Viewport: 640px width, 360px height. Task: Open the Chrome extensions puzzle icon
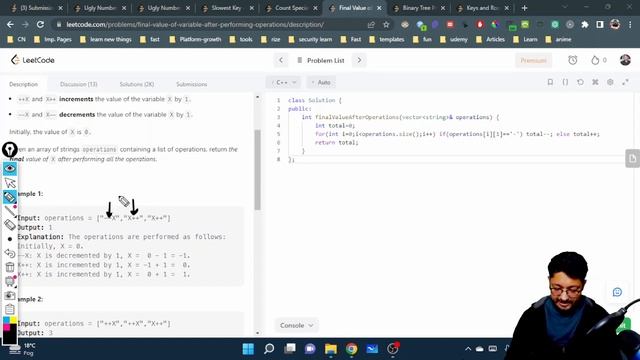(x=584, y=24)
